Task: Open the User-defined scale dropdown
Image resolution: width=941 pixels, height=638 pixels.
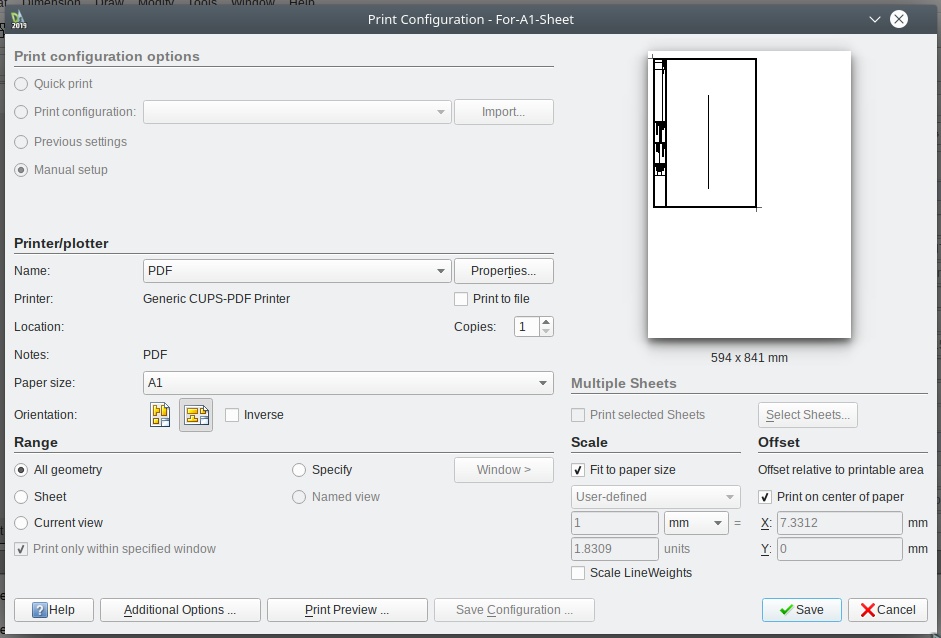Action: [x=656, y=497]
